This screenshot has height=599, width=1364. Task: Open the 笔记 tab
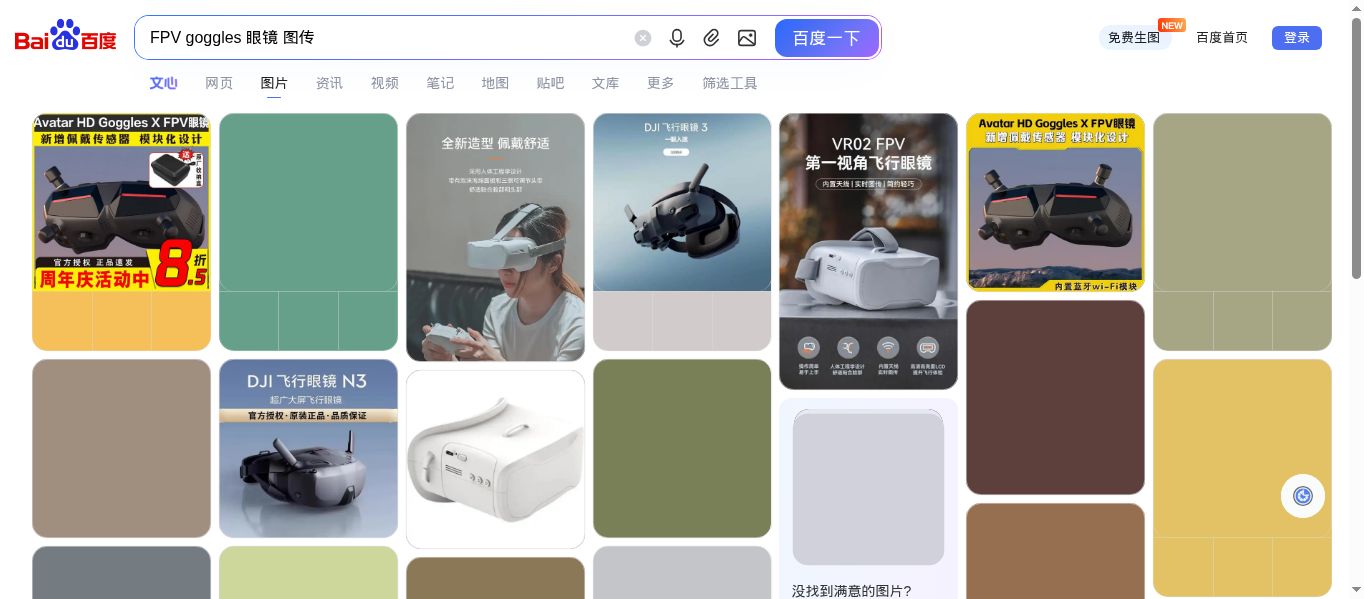[440, 83]
